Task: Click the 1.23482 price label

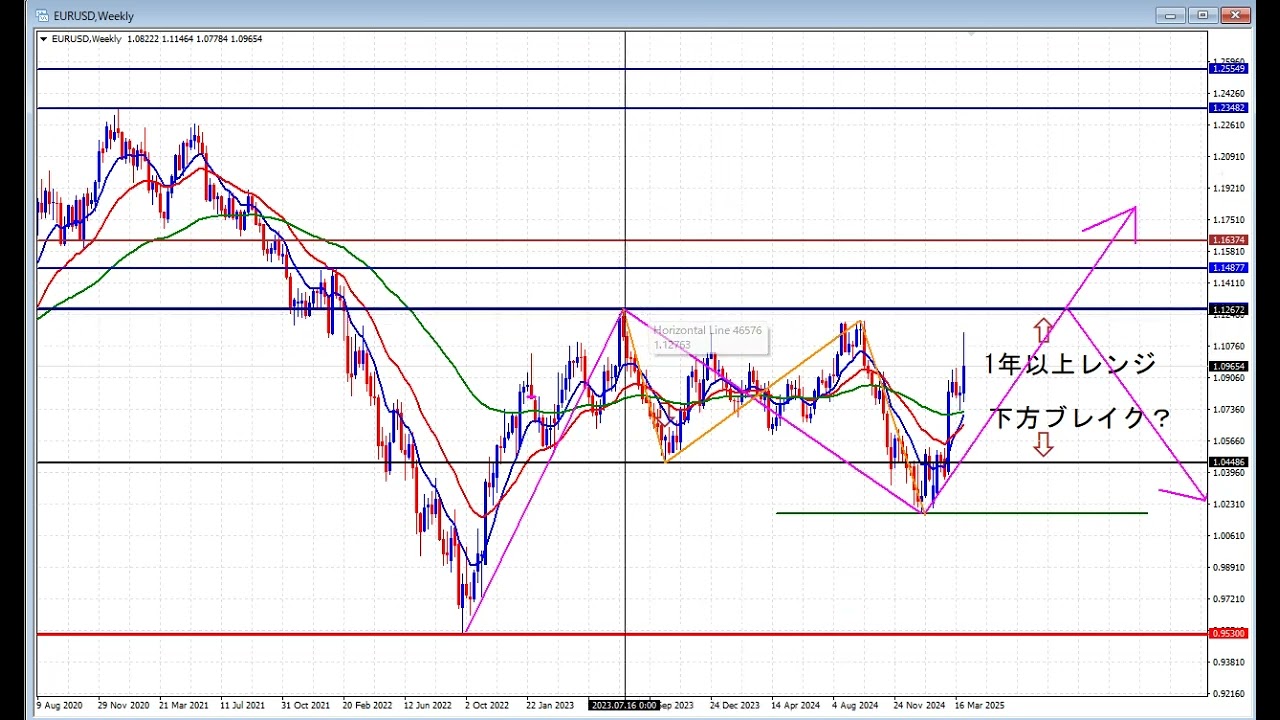Action: coord(1228,107)
